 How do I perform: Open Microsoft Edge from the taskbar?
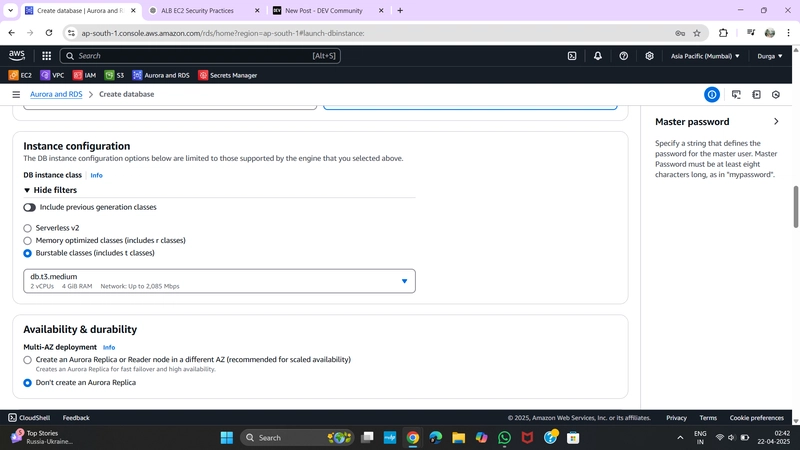(435, 438)
